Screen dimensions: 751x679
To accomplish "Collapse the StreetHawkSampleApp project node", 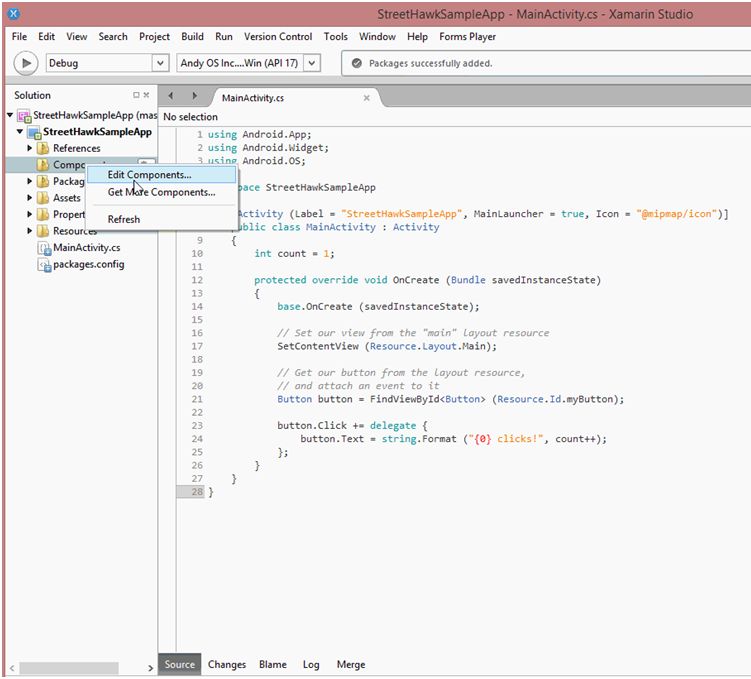I will click(x=20, y=132).
